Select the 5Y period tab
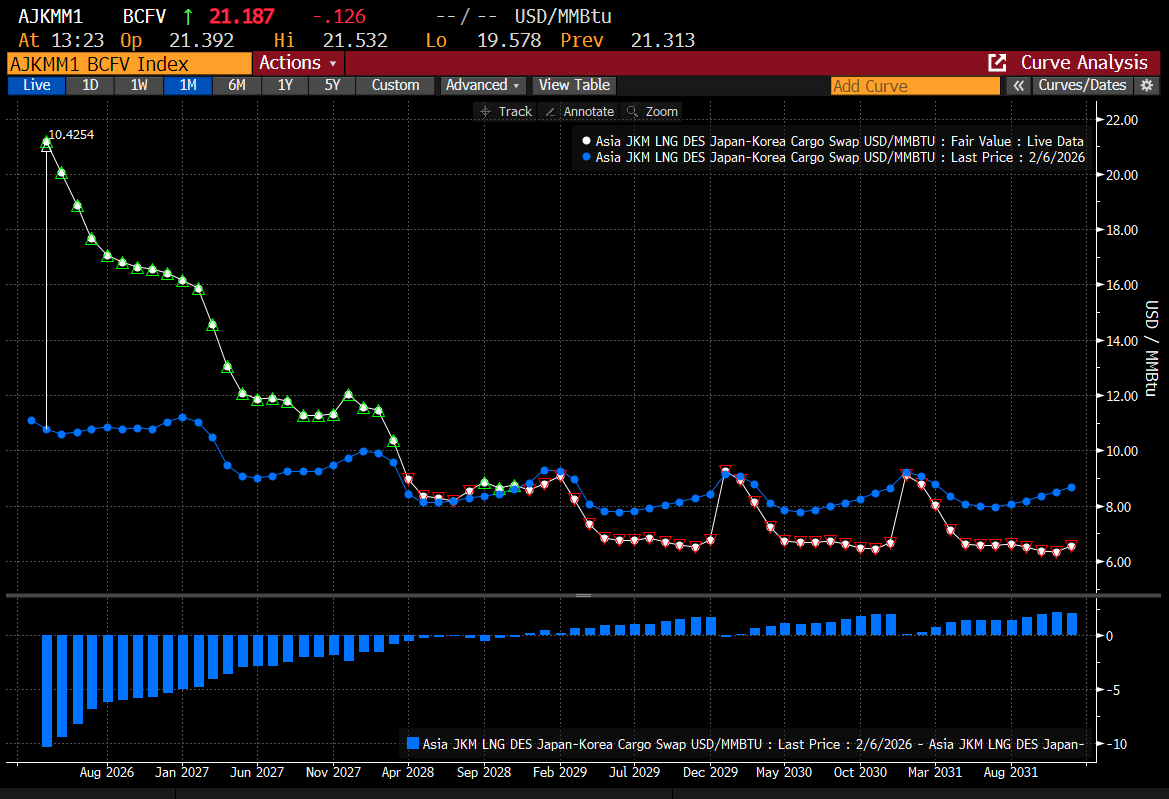 click(333, 85)
